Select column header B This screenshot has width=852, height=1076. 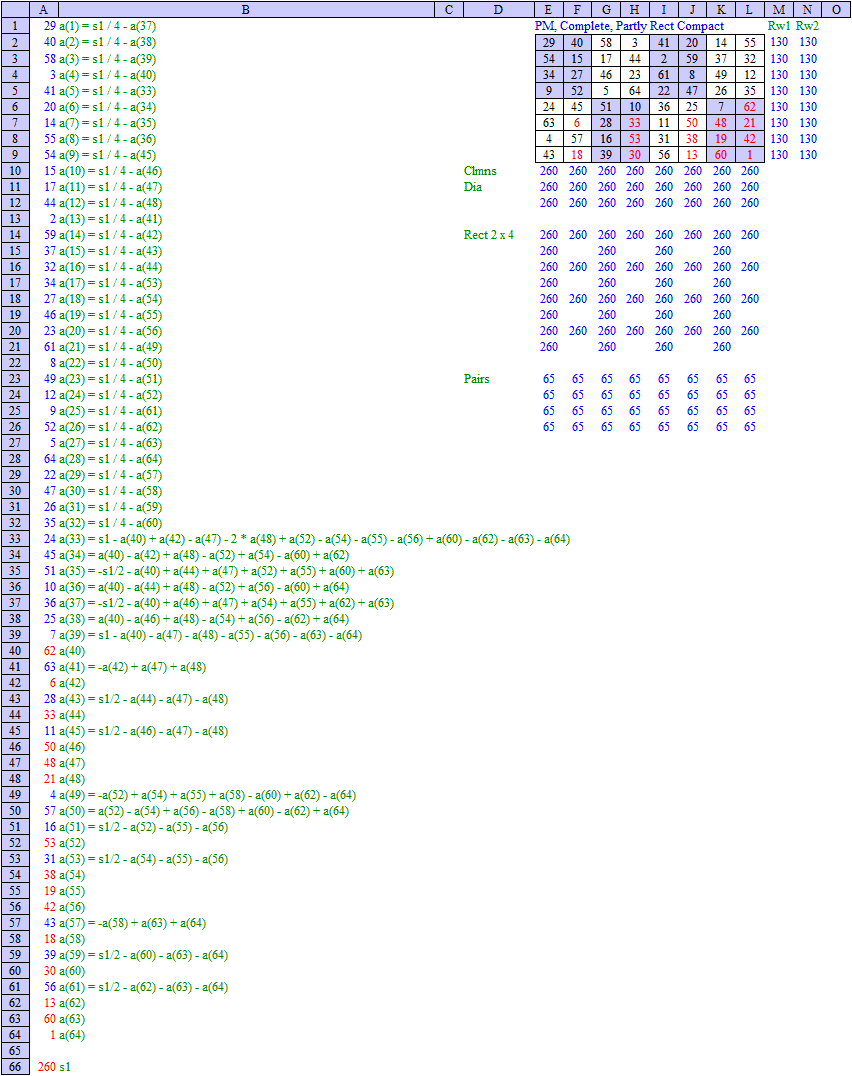246,10
